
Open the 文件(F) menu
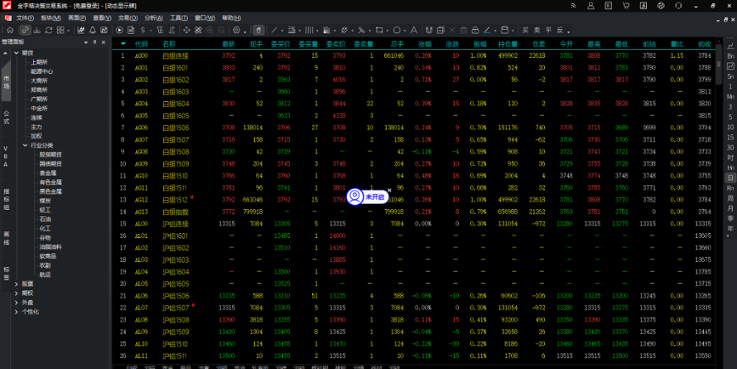[25, 18]
